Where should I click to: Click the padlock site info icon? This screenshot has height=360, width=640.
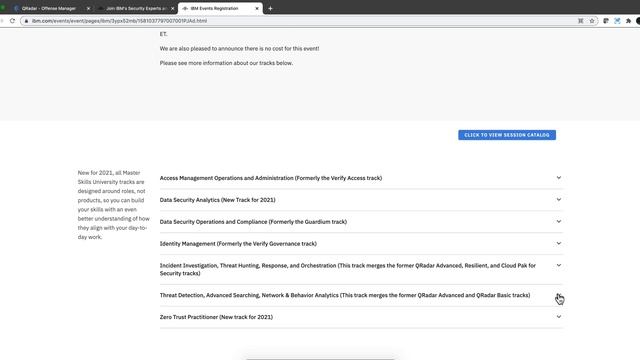tap(27, 21)
